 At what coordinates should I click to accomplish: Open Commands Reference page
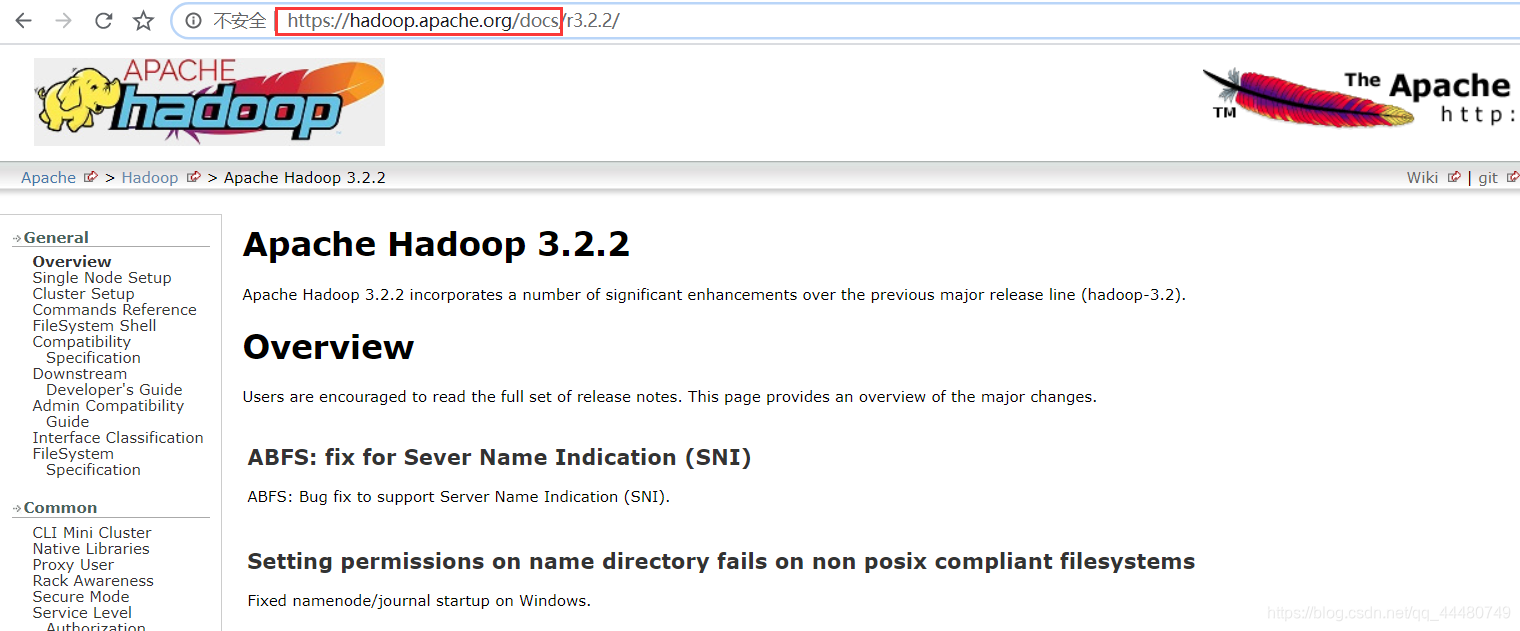[x=114, y=310]
